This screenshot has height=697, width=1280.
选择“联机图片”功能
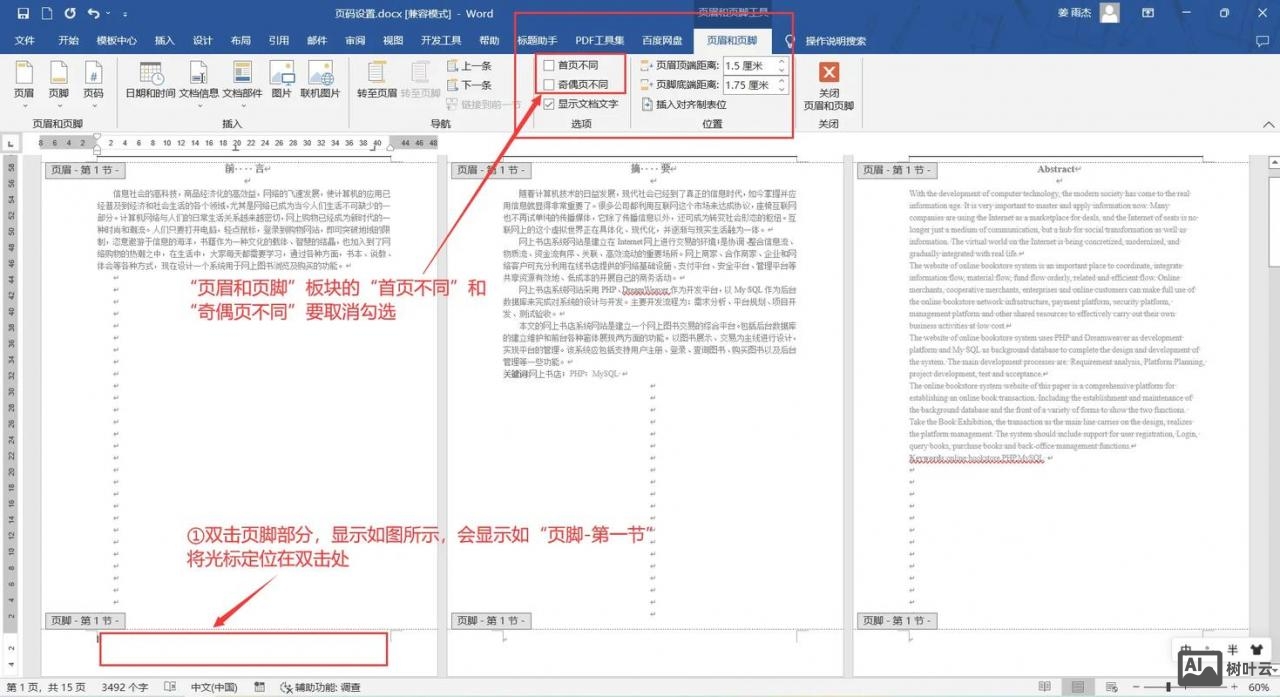[x=322, y=80]
